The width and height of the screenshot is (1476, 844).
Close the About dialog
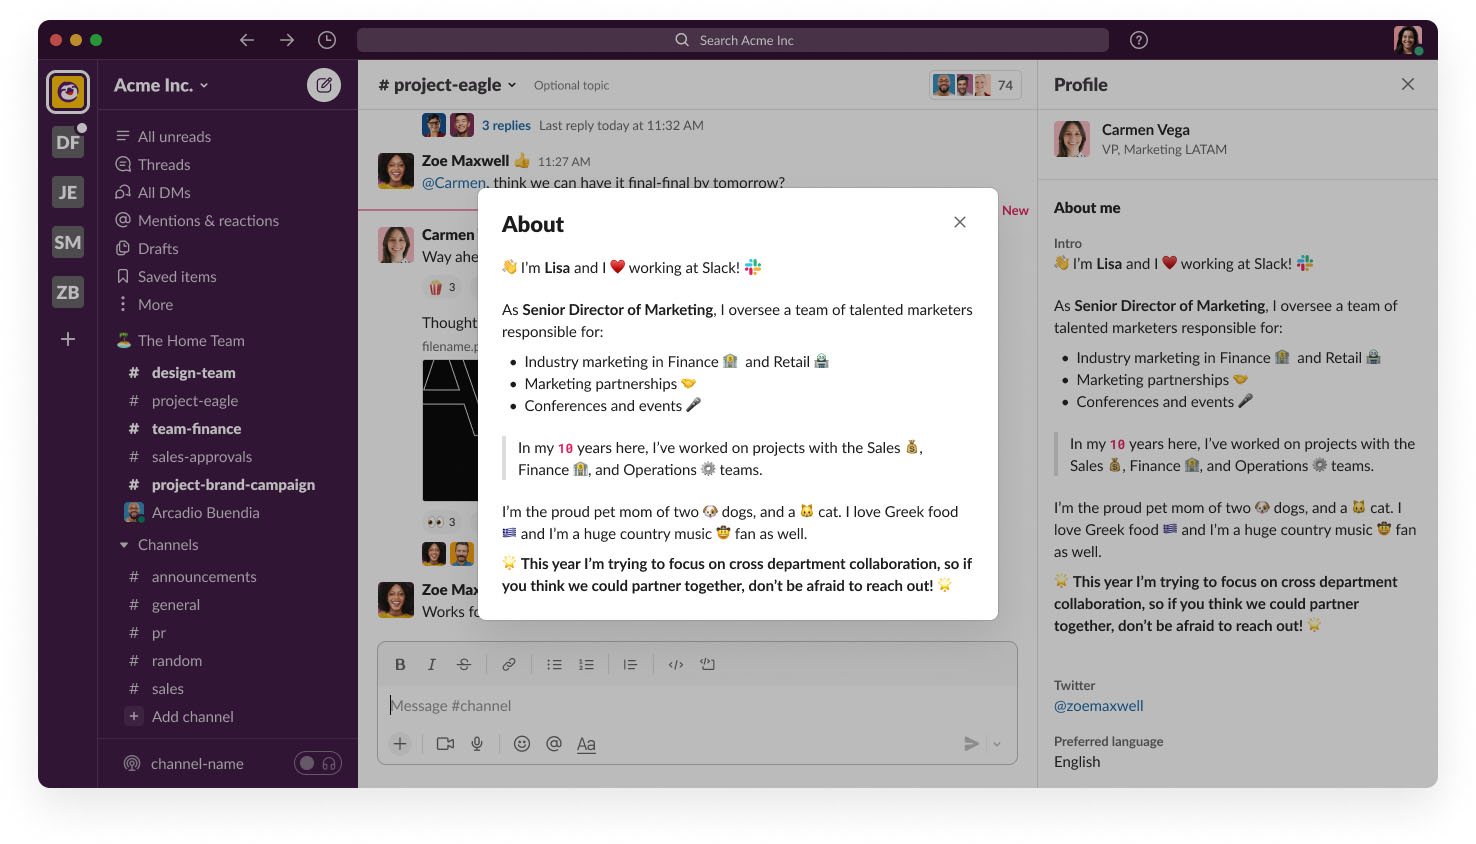pos(960,222)
